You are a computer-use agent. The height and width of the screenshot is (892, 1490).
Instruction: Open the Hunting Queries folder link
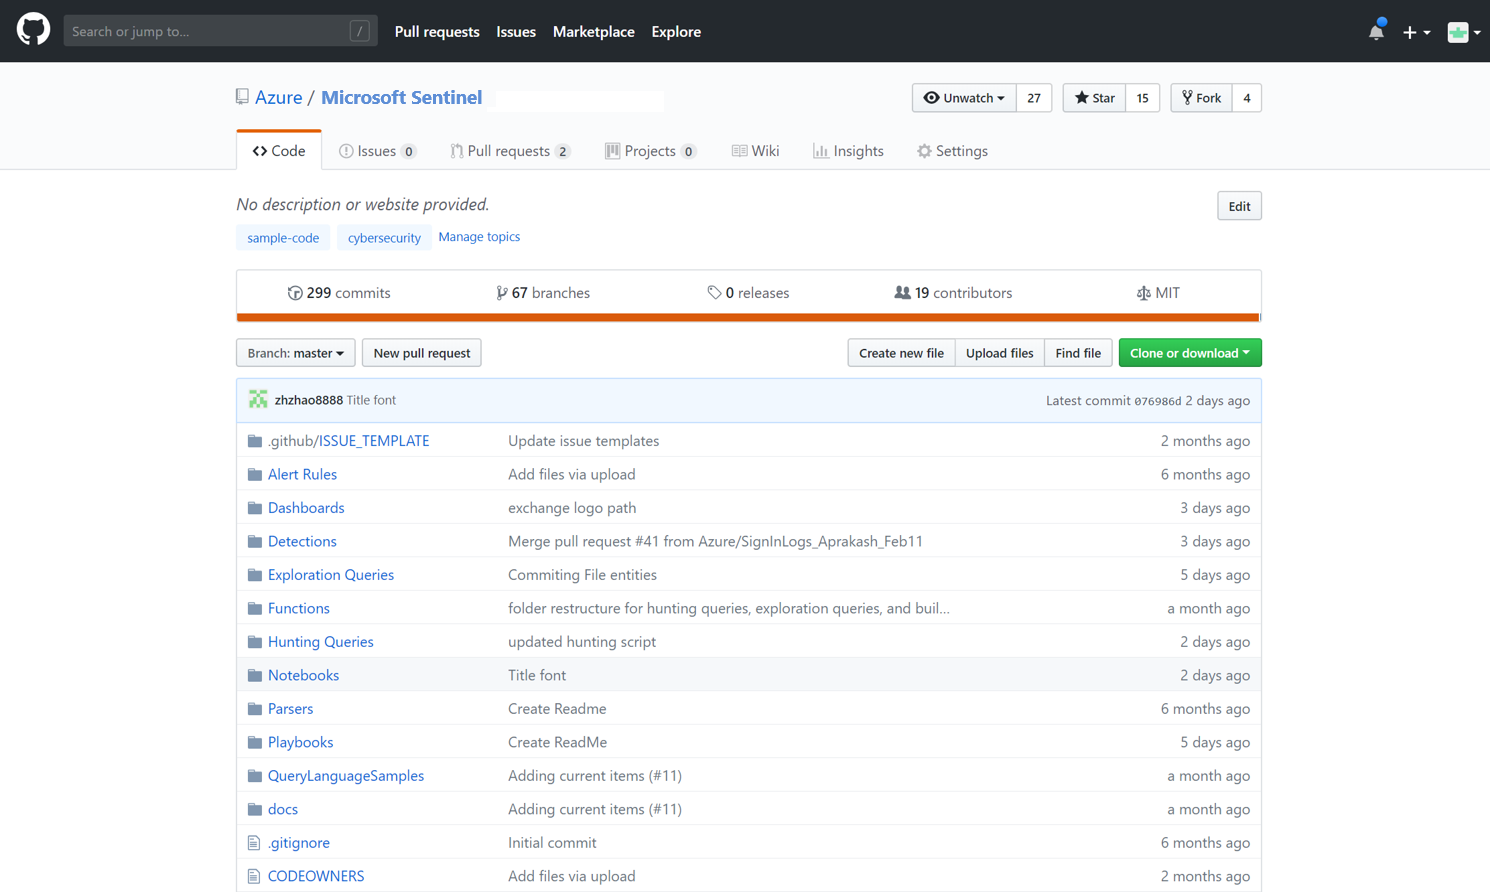pos(320,642)
